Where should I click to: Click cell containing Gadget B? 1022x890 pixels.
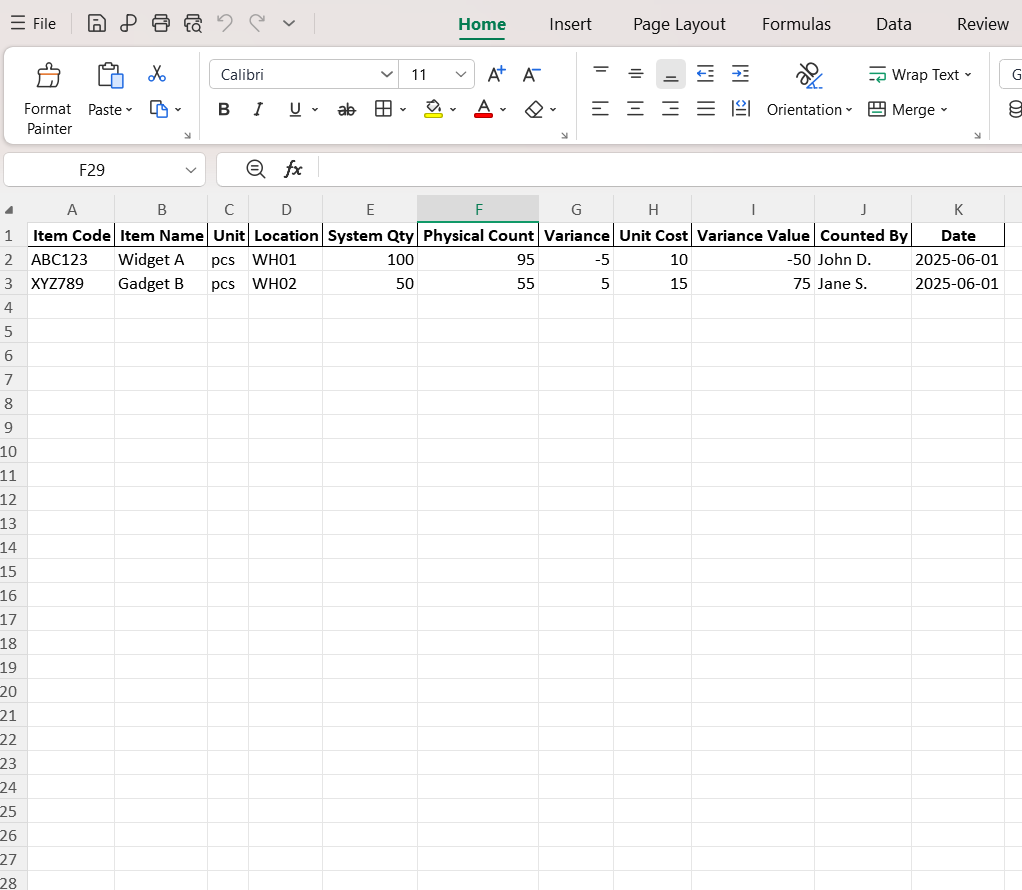(161, 284)
